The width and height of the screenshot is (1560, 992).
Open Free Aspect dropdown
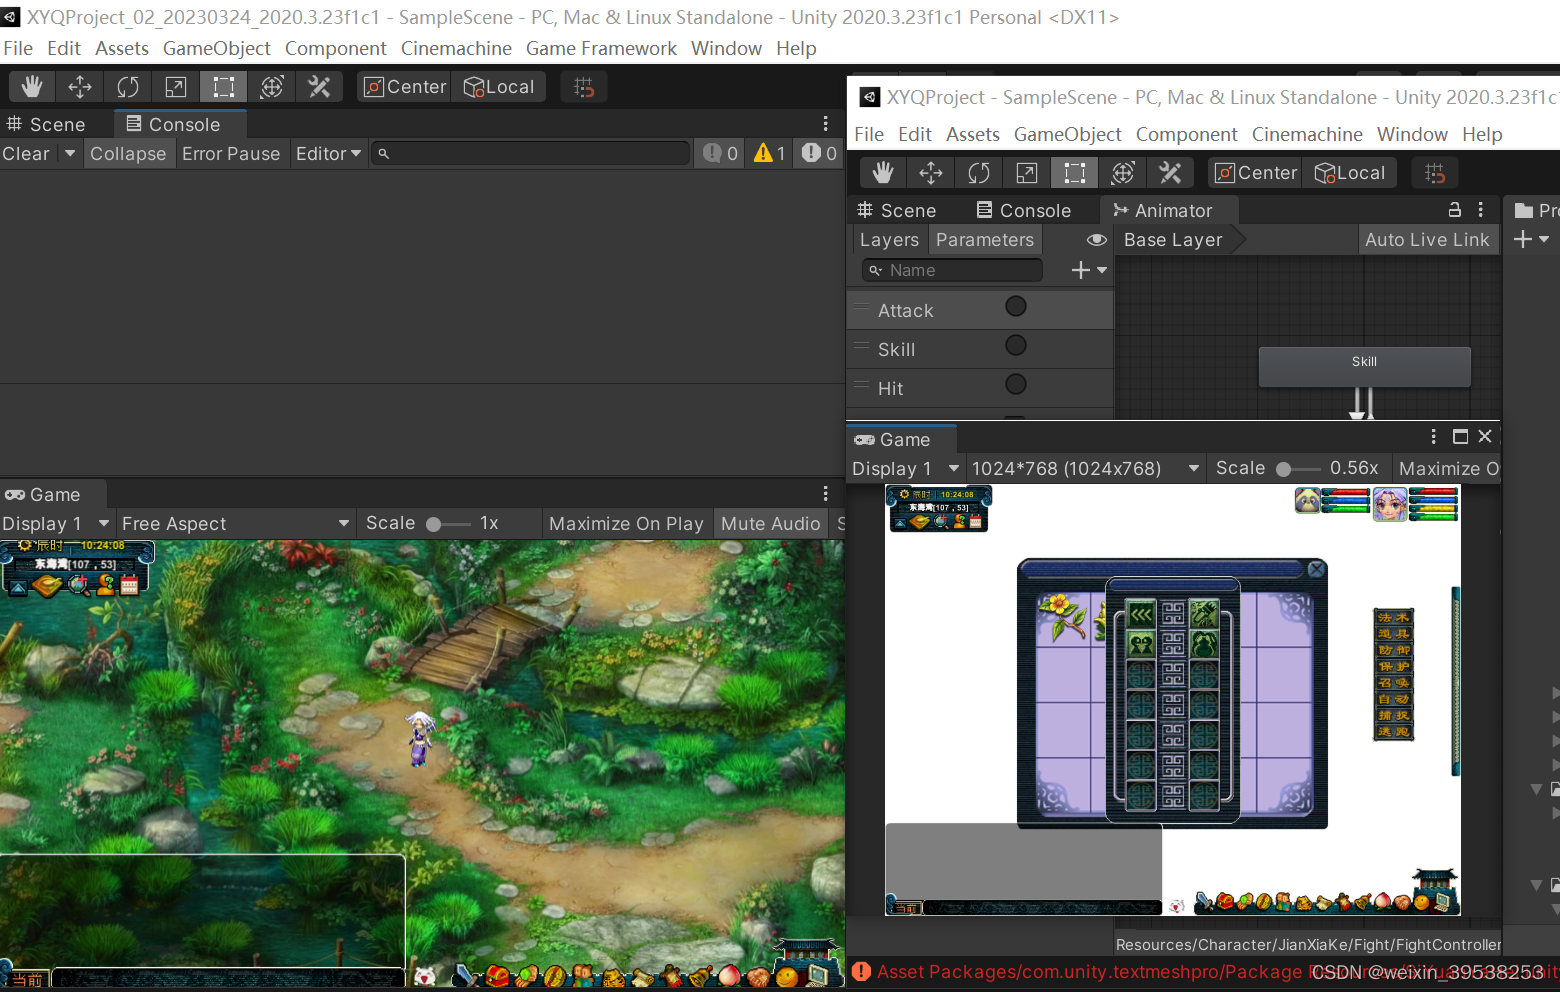tap(235, 523)
